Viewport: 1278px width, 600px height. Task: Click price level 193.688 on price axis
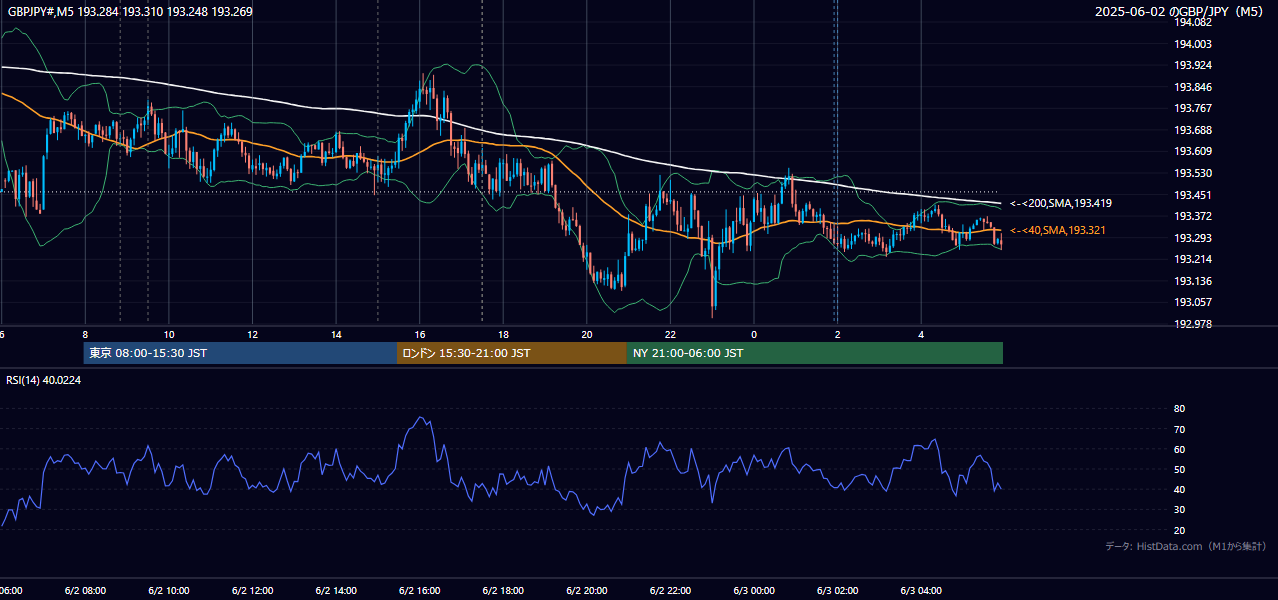[1193, 130]
